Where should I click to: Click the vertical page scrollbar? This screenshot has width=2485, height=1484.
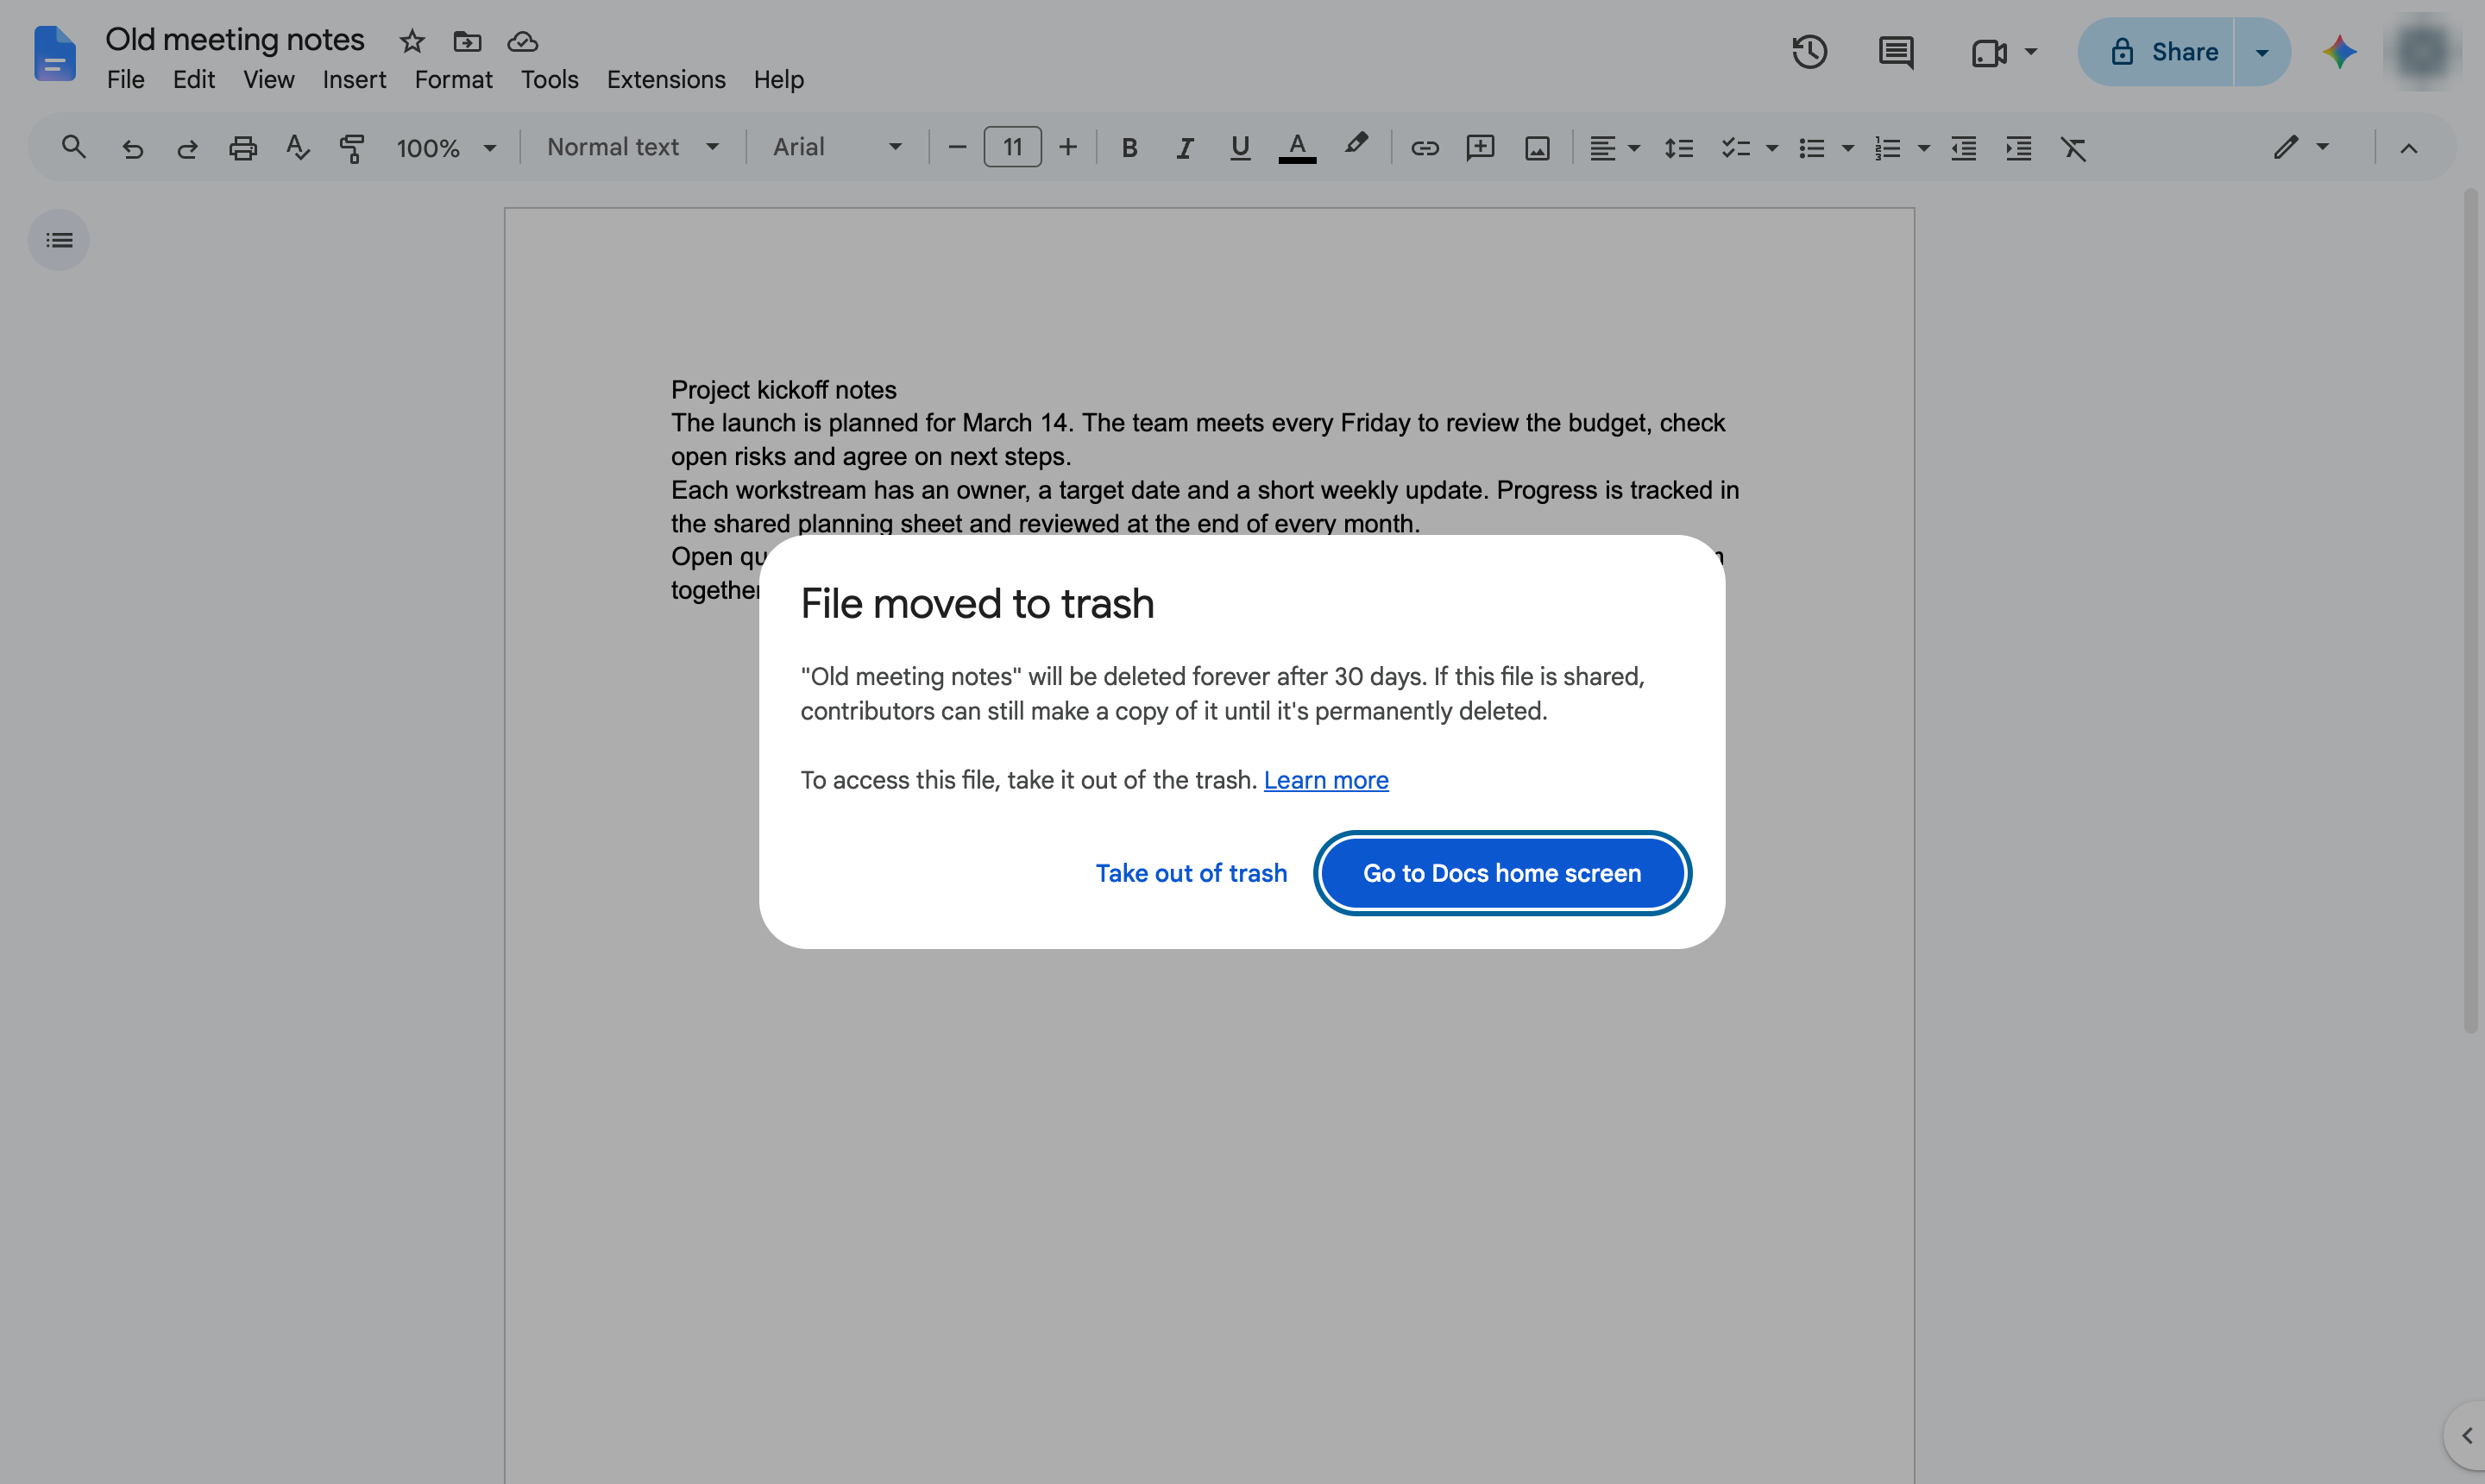tap(2470, 610)
